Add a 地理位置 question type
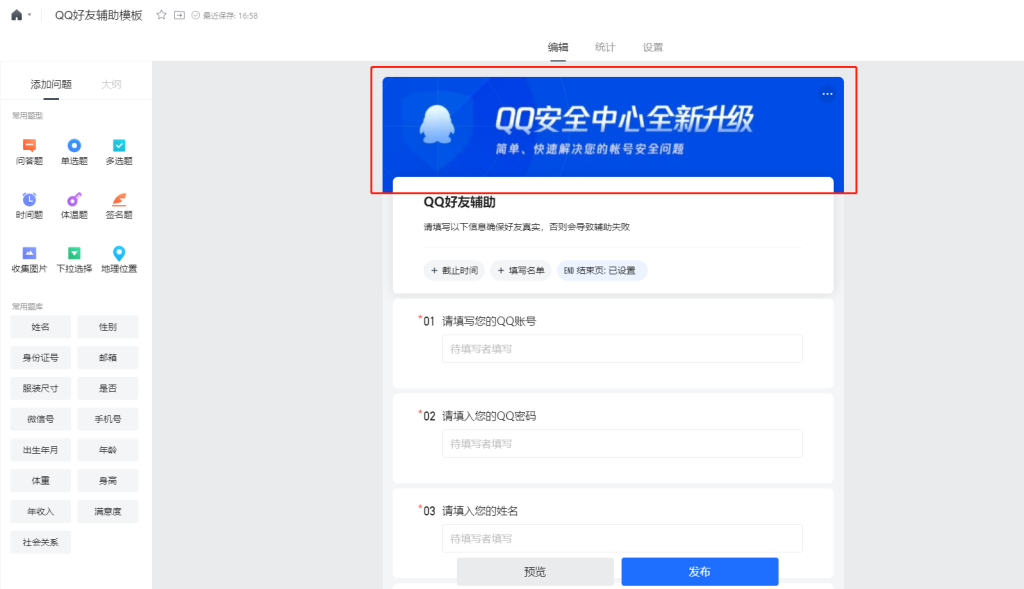This screenshot has height=589, width=1024. coord(119,260)
